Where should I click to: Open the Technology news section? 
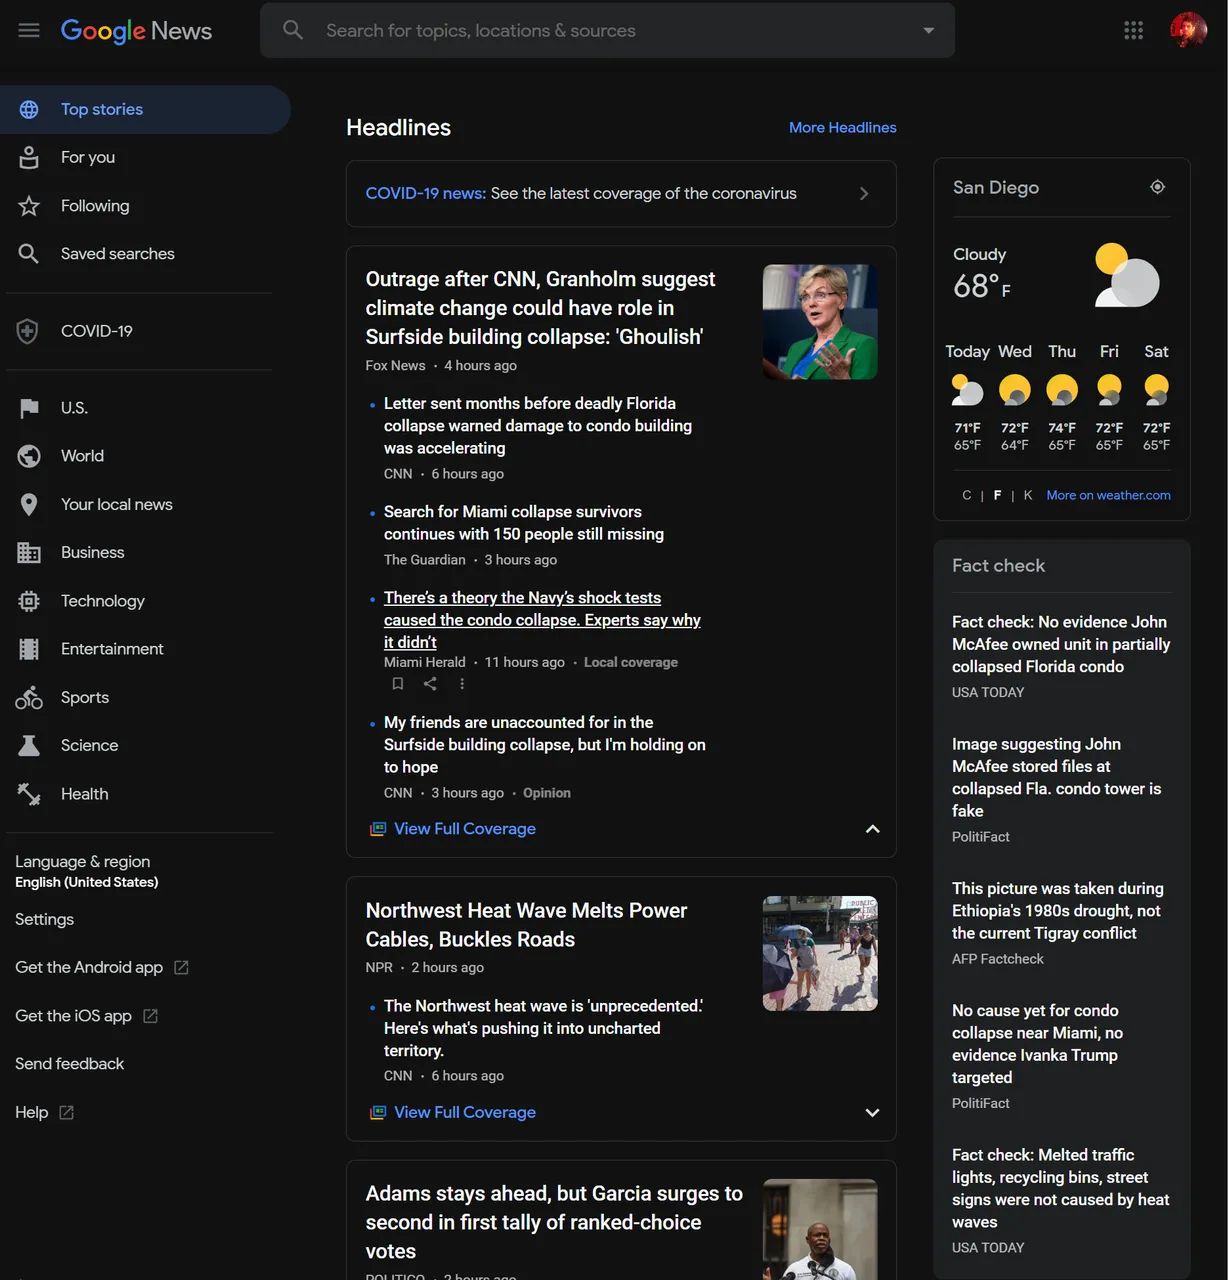103,601
